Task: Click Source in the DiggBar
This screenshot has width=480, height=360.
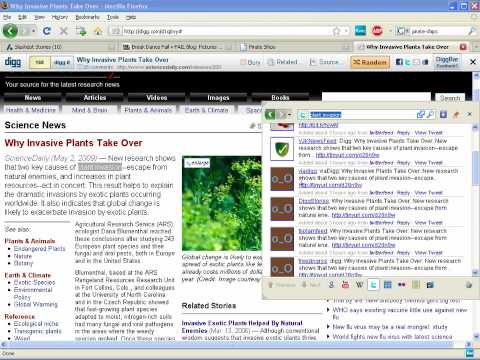Action: pos(324,62)
